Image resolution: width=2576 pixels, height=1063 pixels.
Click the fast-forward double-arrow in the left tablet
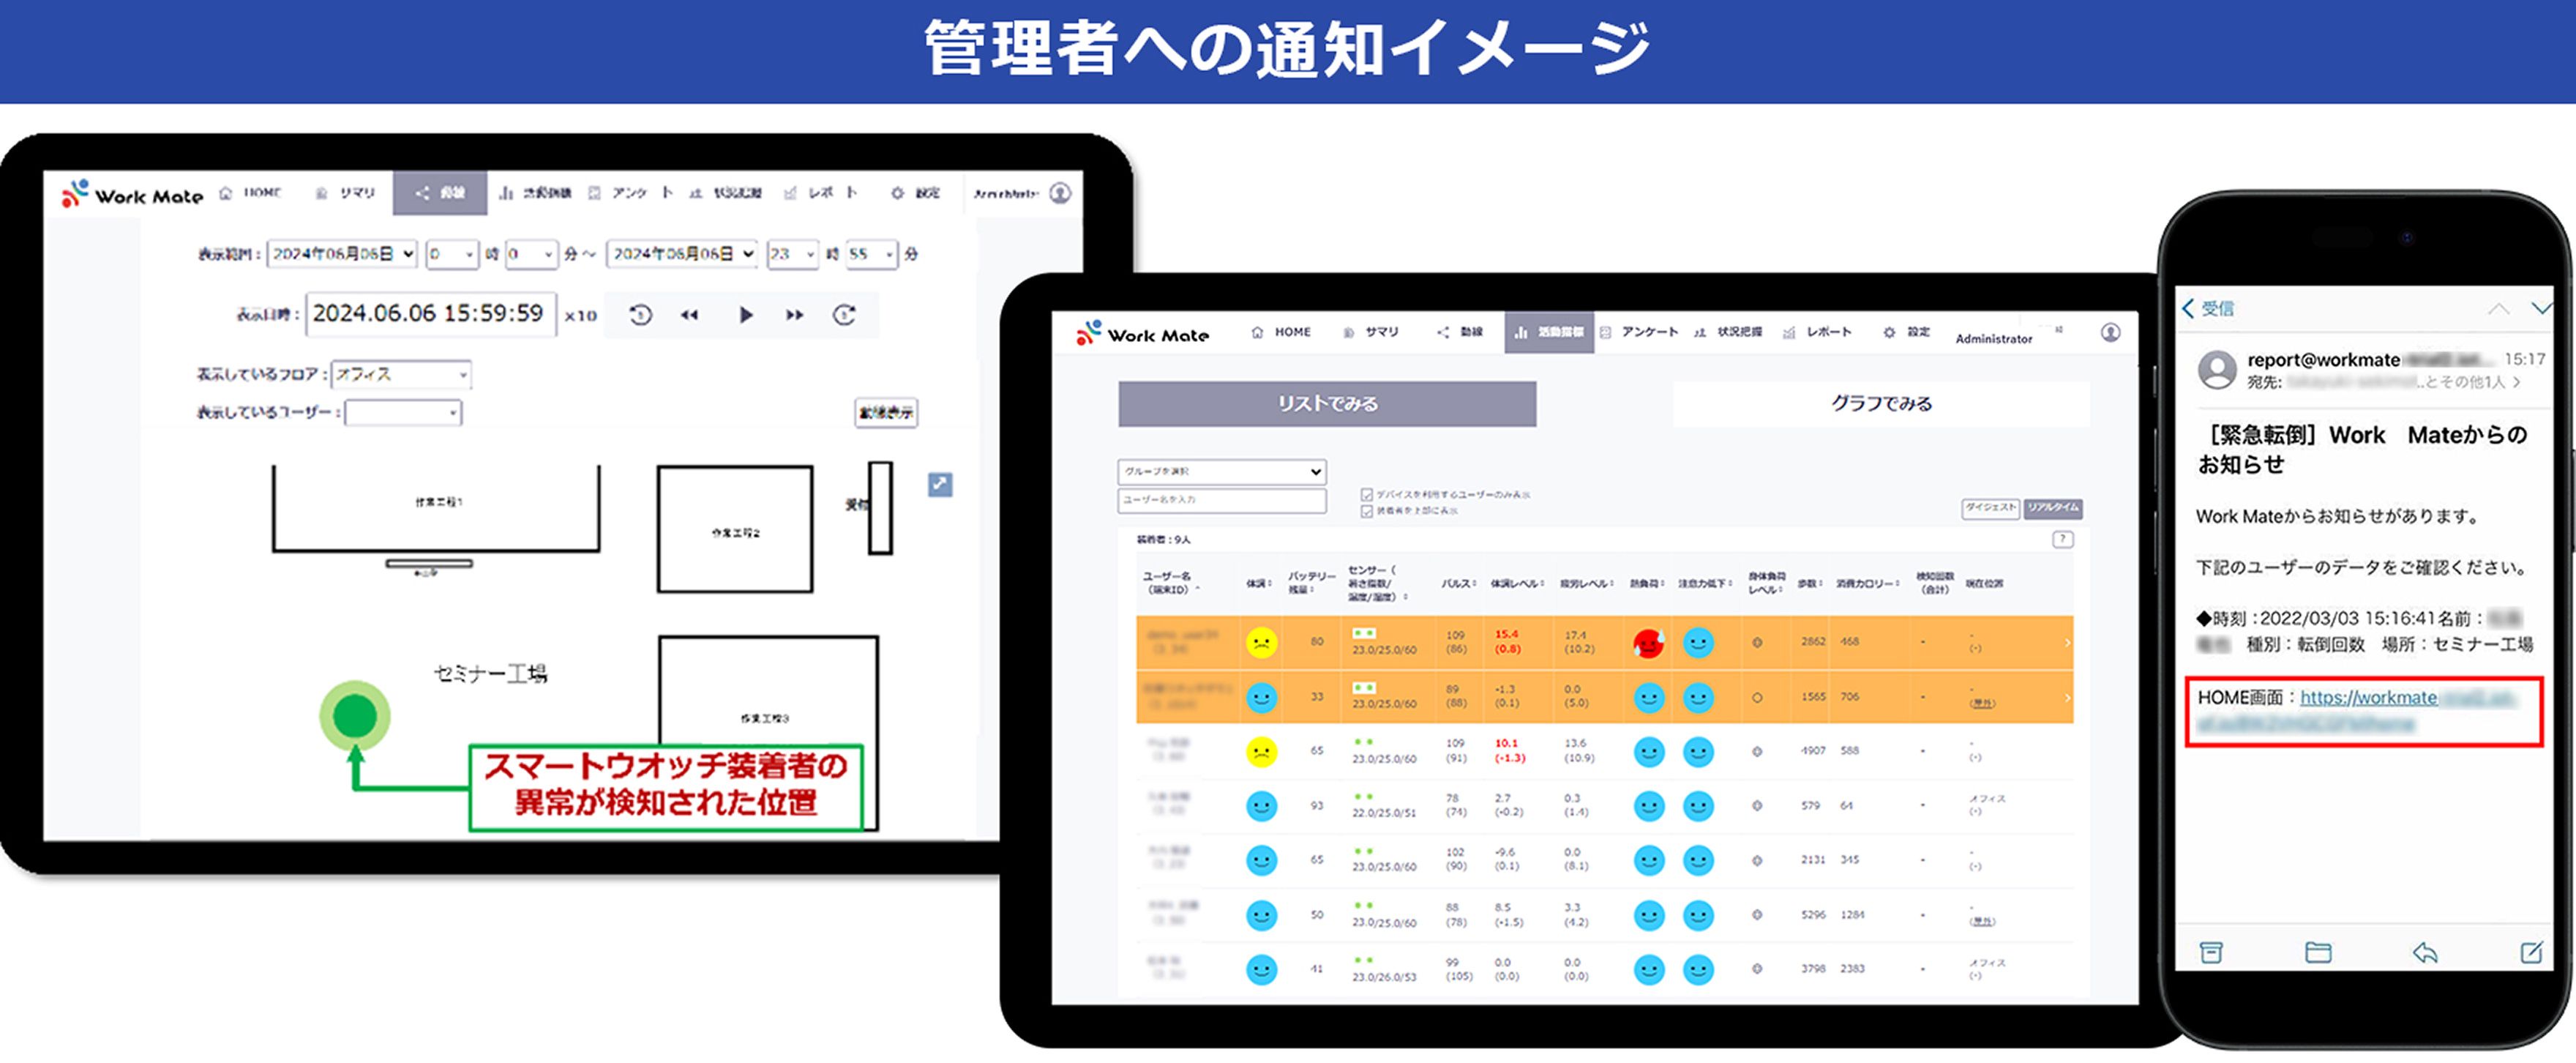click(795, 315)
